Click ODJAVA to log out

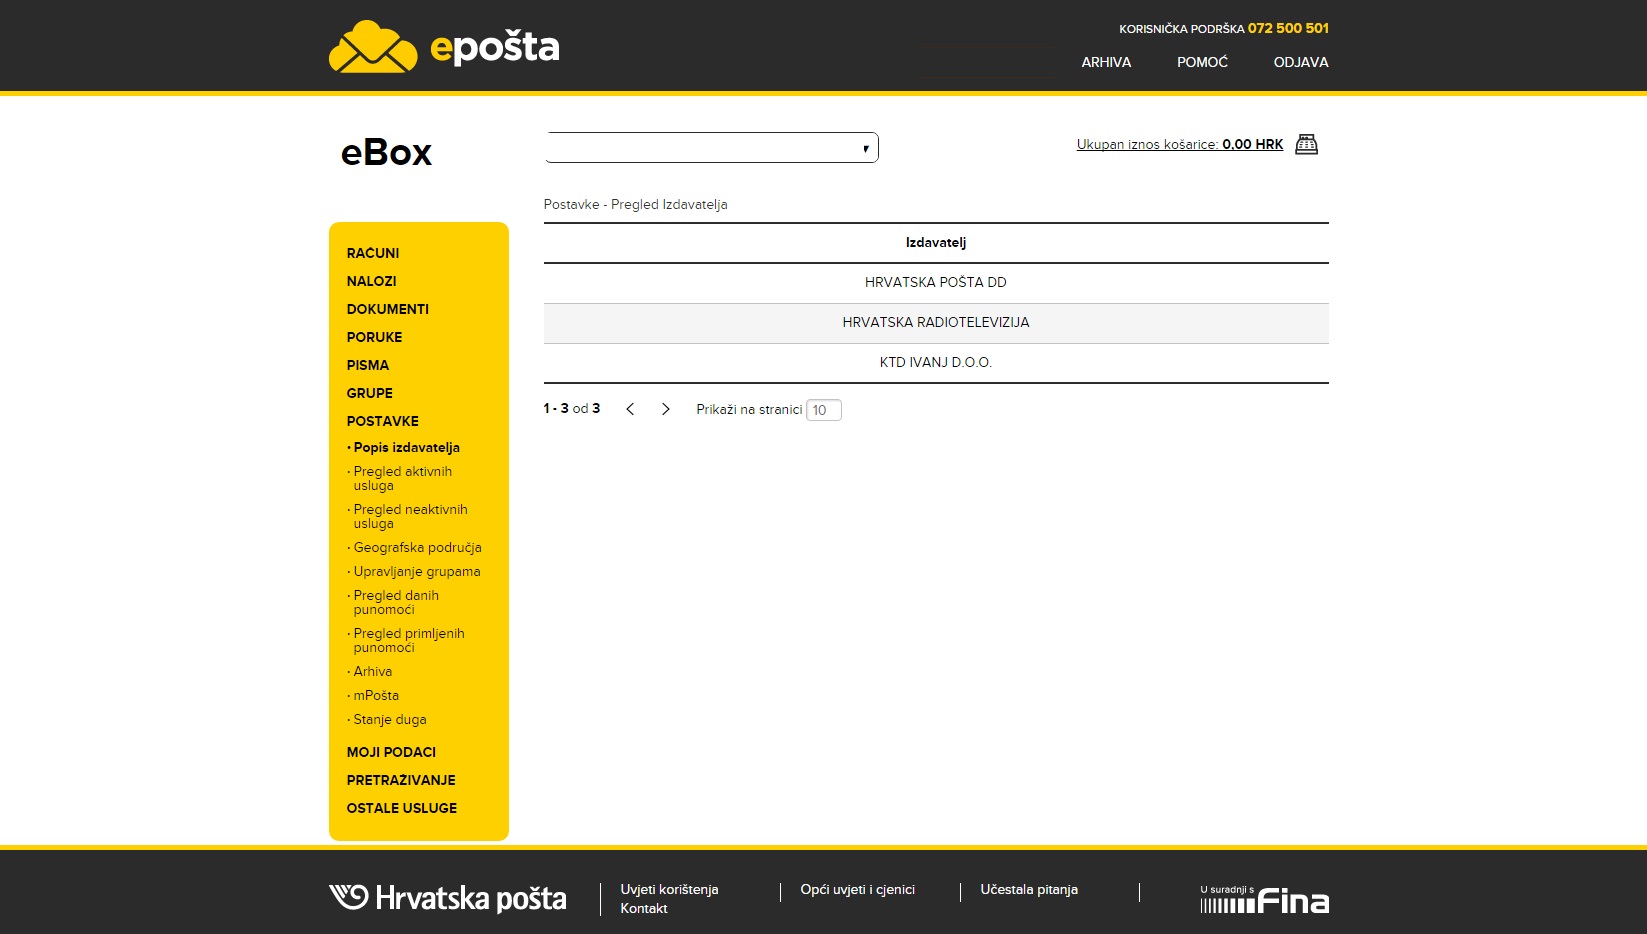[x=1301, y=62]
